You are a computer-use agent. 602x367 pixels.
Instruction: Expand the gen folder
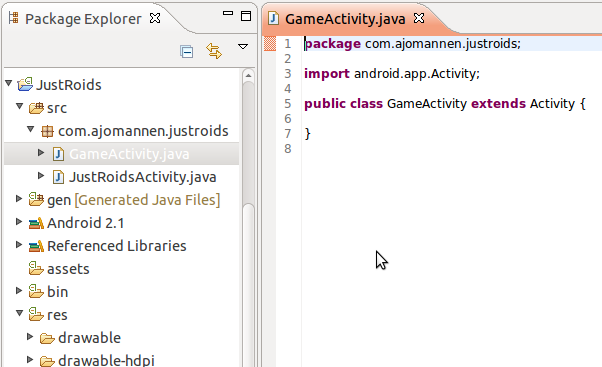coord(19,198)
